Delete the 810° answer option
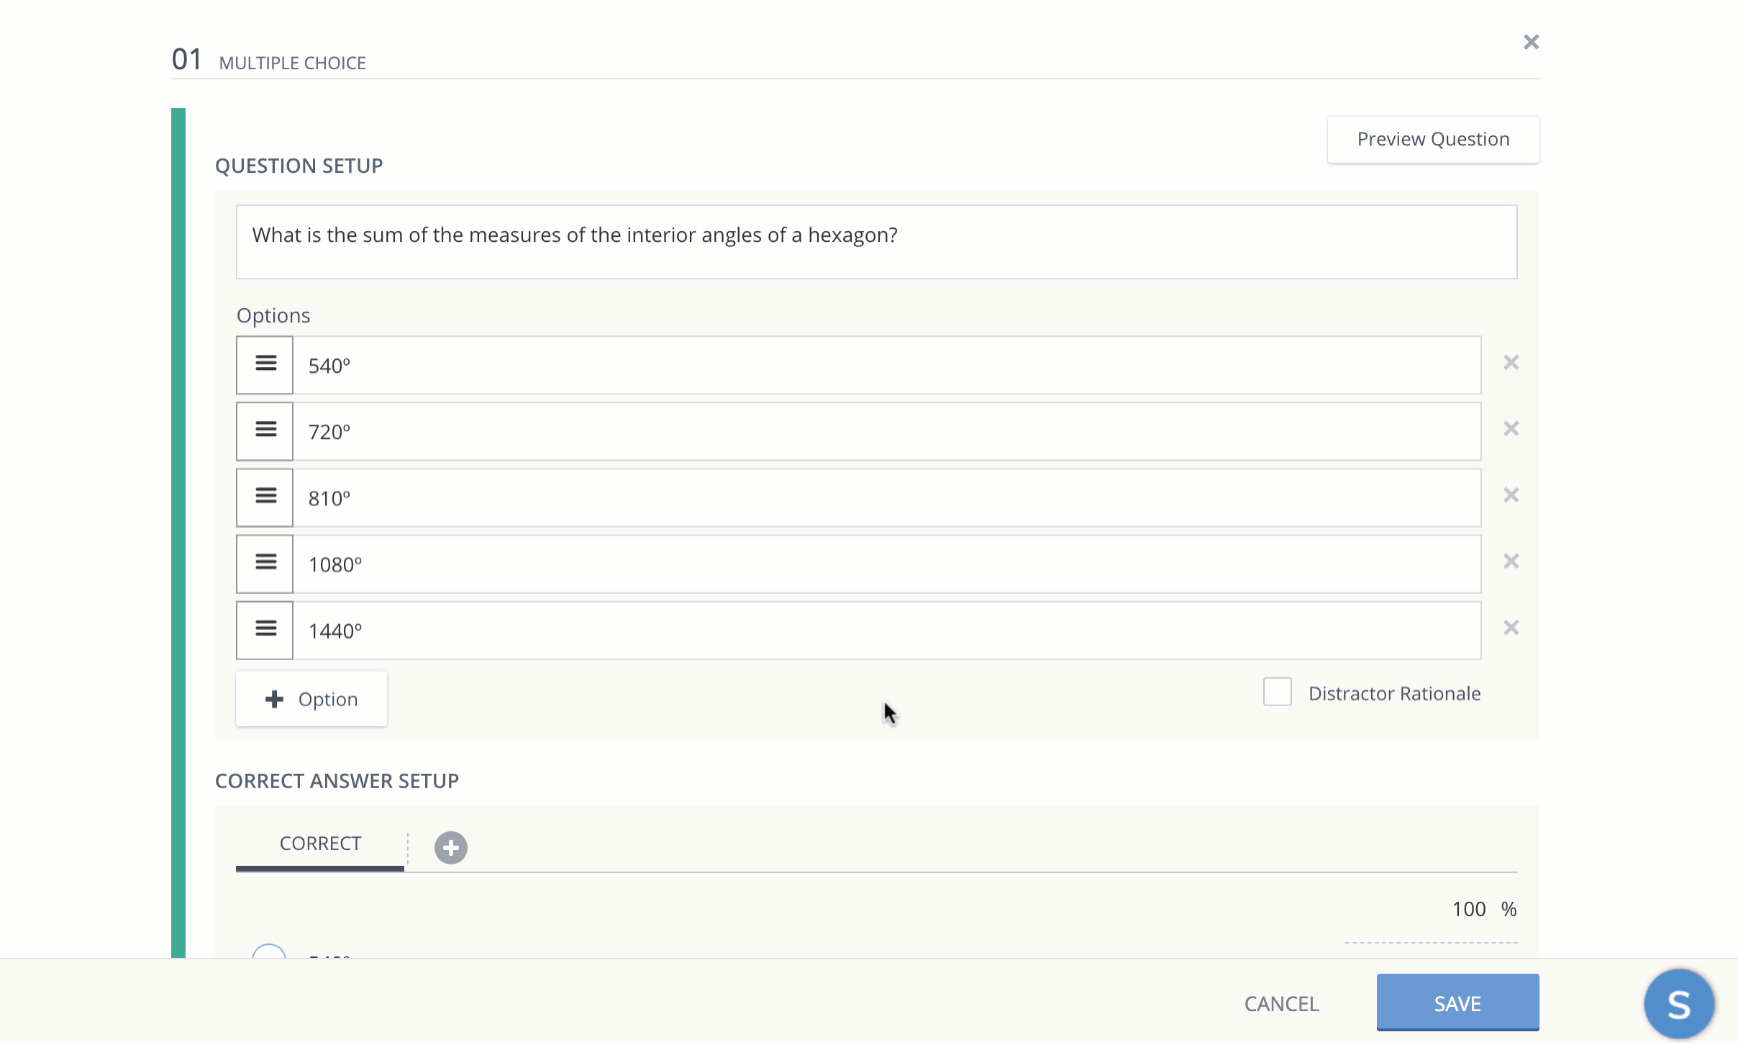This screenshot has width=1738, height=1043. pos(1510,495)
